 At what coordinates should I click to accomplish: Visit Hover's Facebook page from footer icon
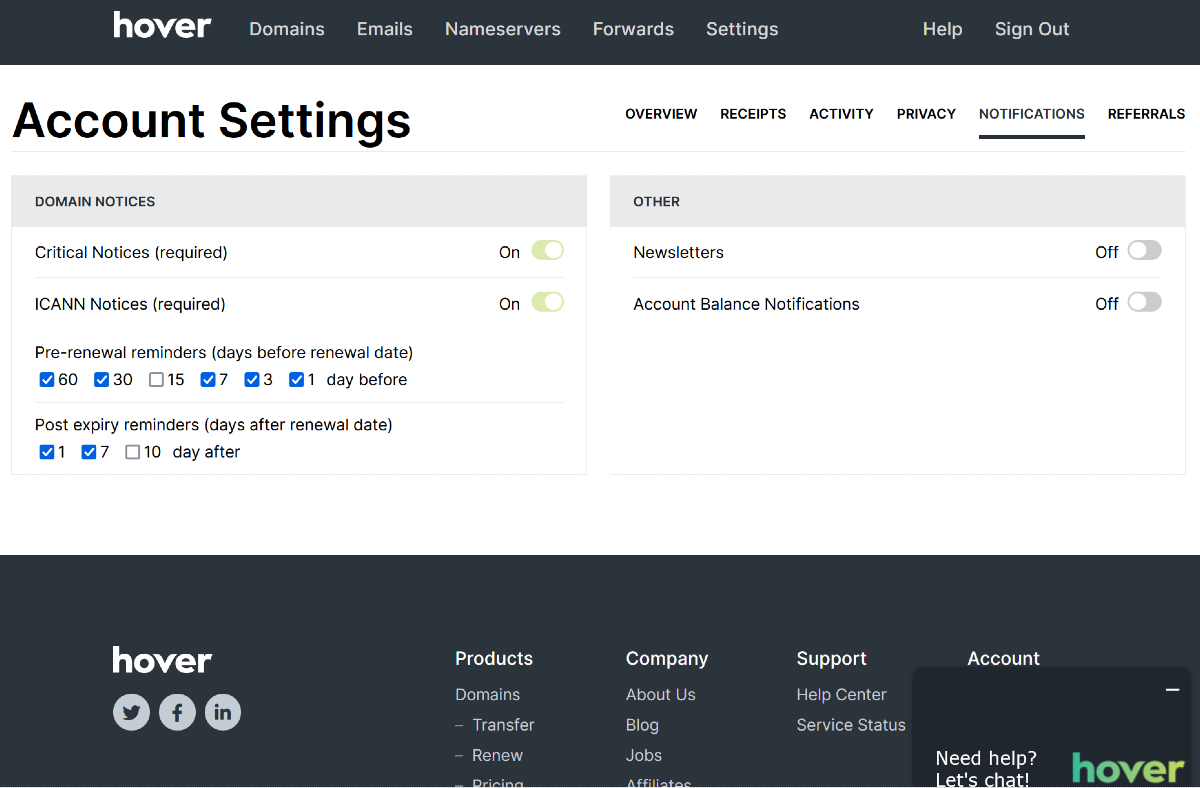click(x=177, y=712)
